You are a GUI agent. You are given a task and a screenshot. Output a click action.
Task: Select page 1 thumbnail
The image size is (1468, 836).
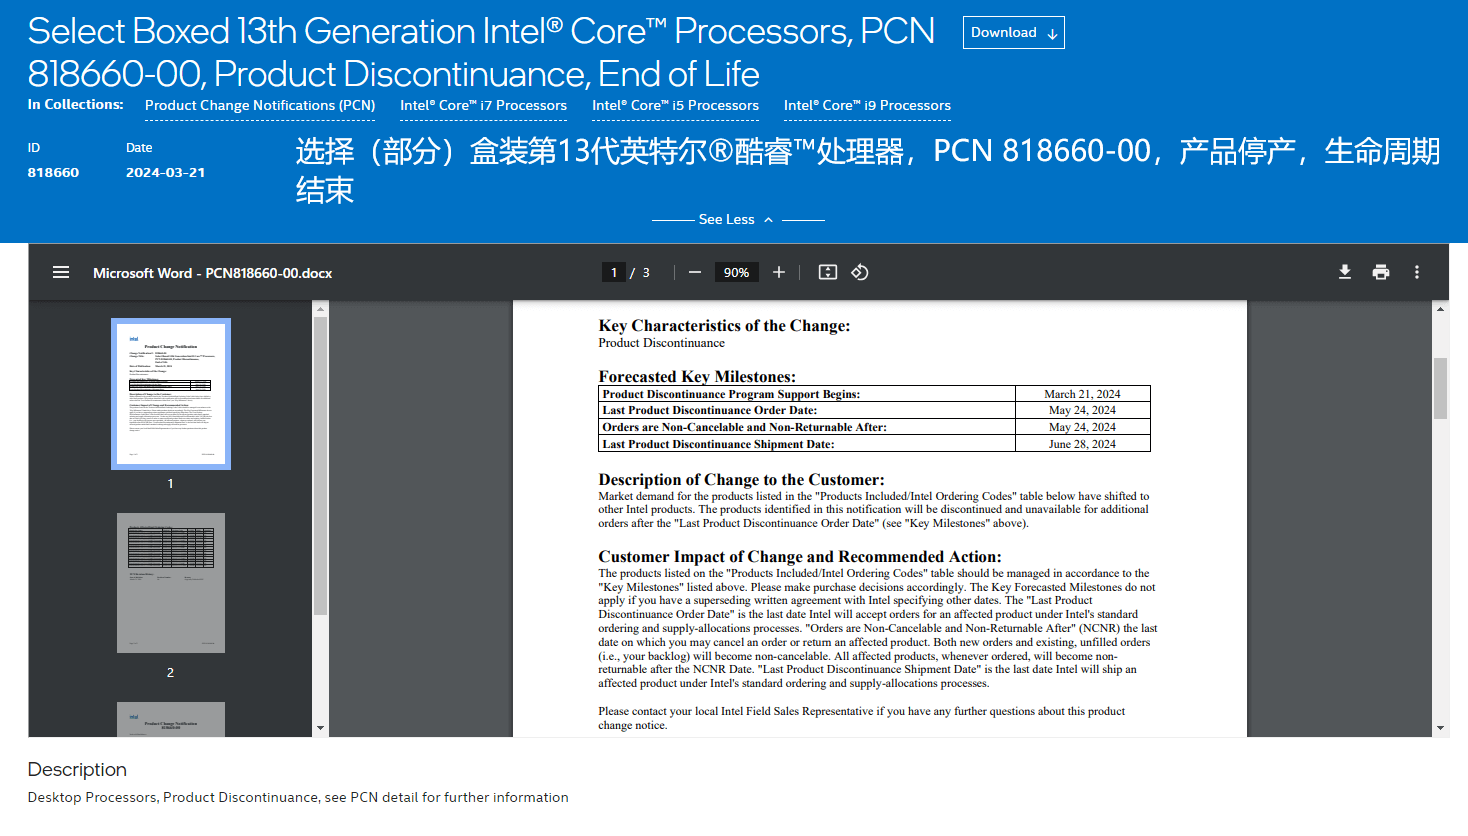(x=171, y=394)
